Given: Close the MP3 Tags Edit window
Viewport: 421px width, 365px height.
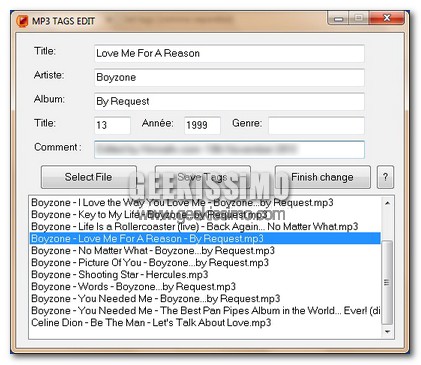Looking at the screenshot, I should pos(387,18).
